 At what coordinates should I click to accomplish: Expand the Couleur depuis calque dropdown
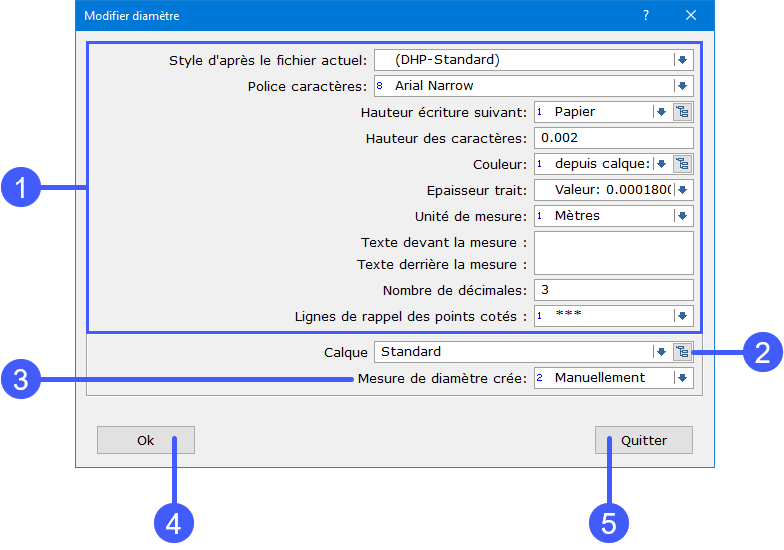660,164
